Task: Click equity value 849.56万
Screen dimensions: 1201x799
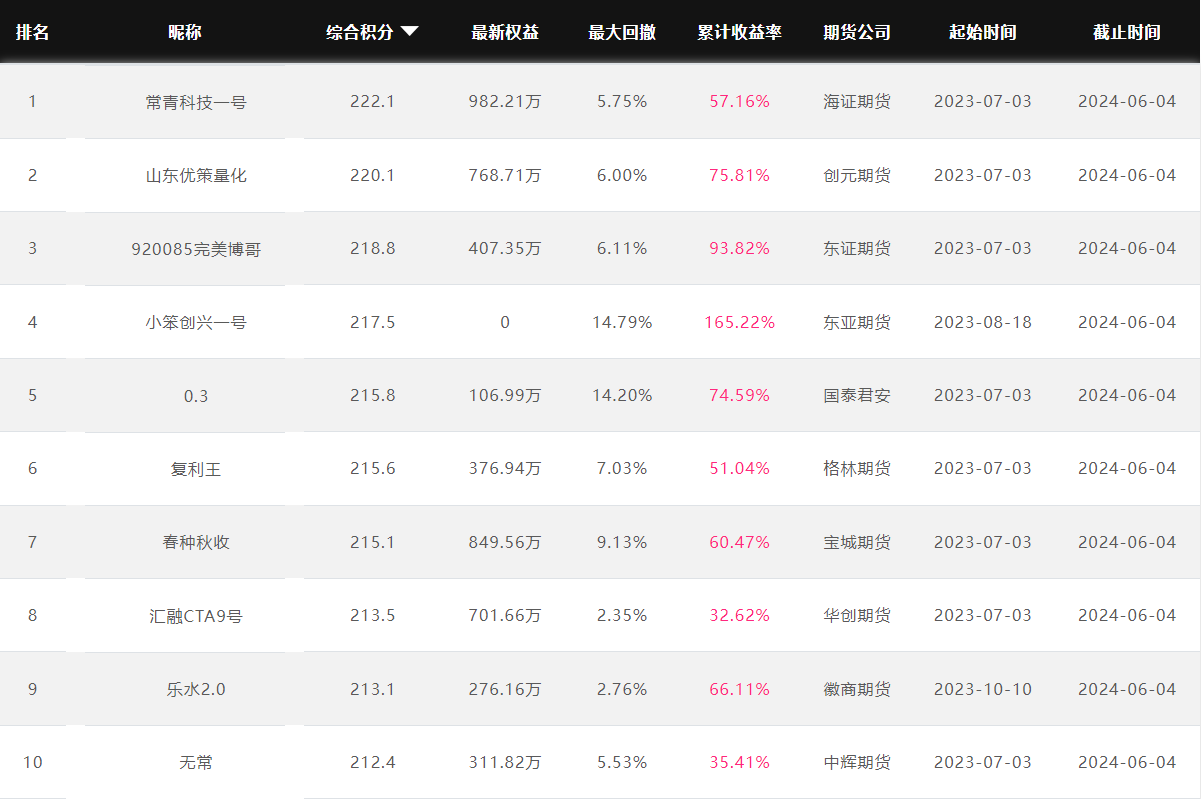Action: coord(505,542)
